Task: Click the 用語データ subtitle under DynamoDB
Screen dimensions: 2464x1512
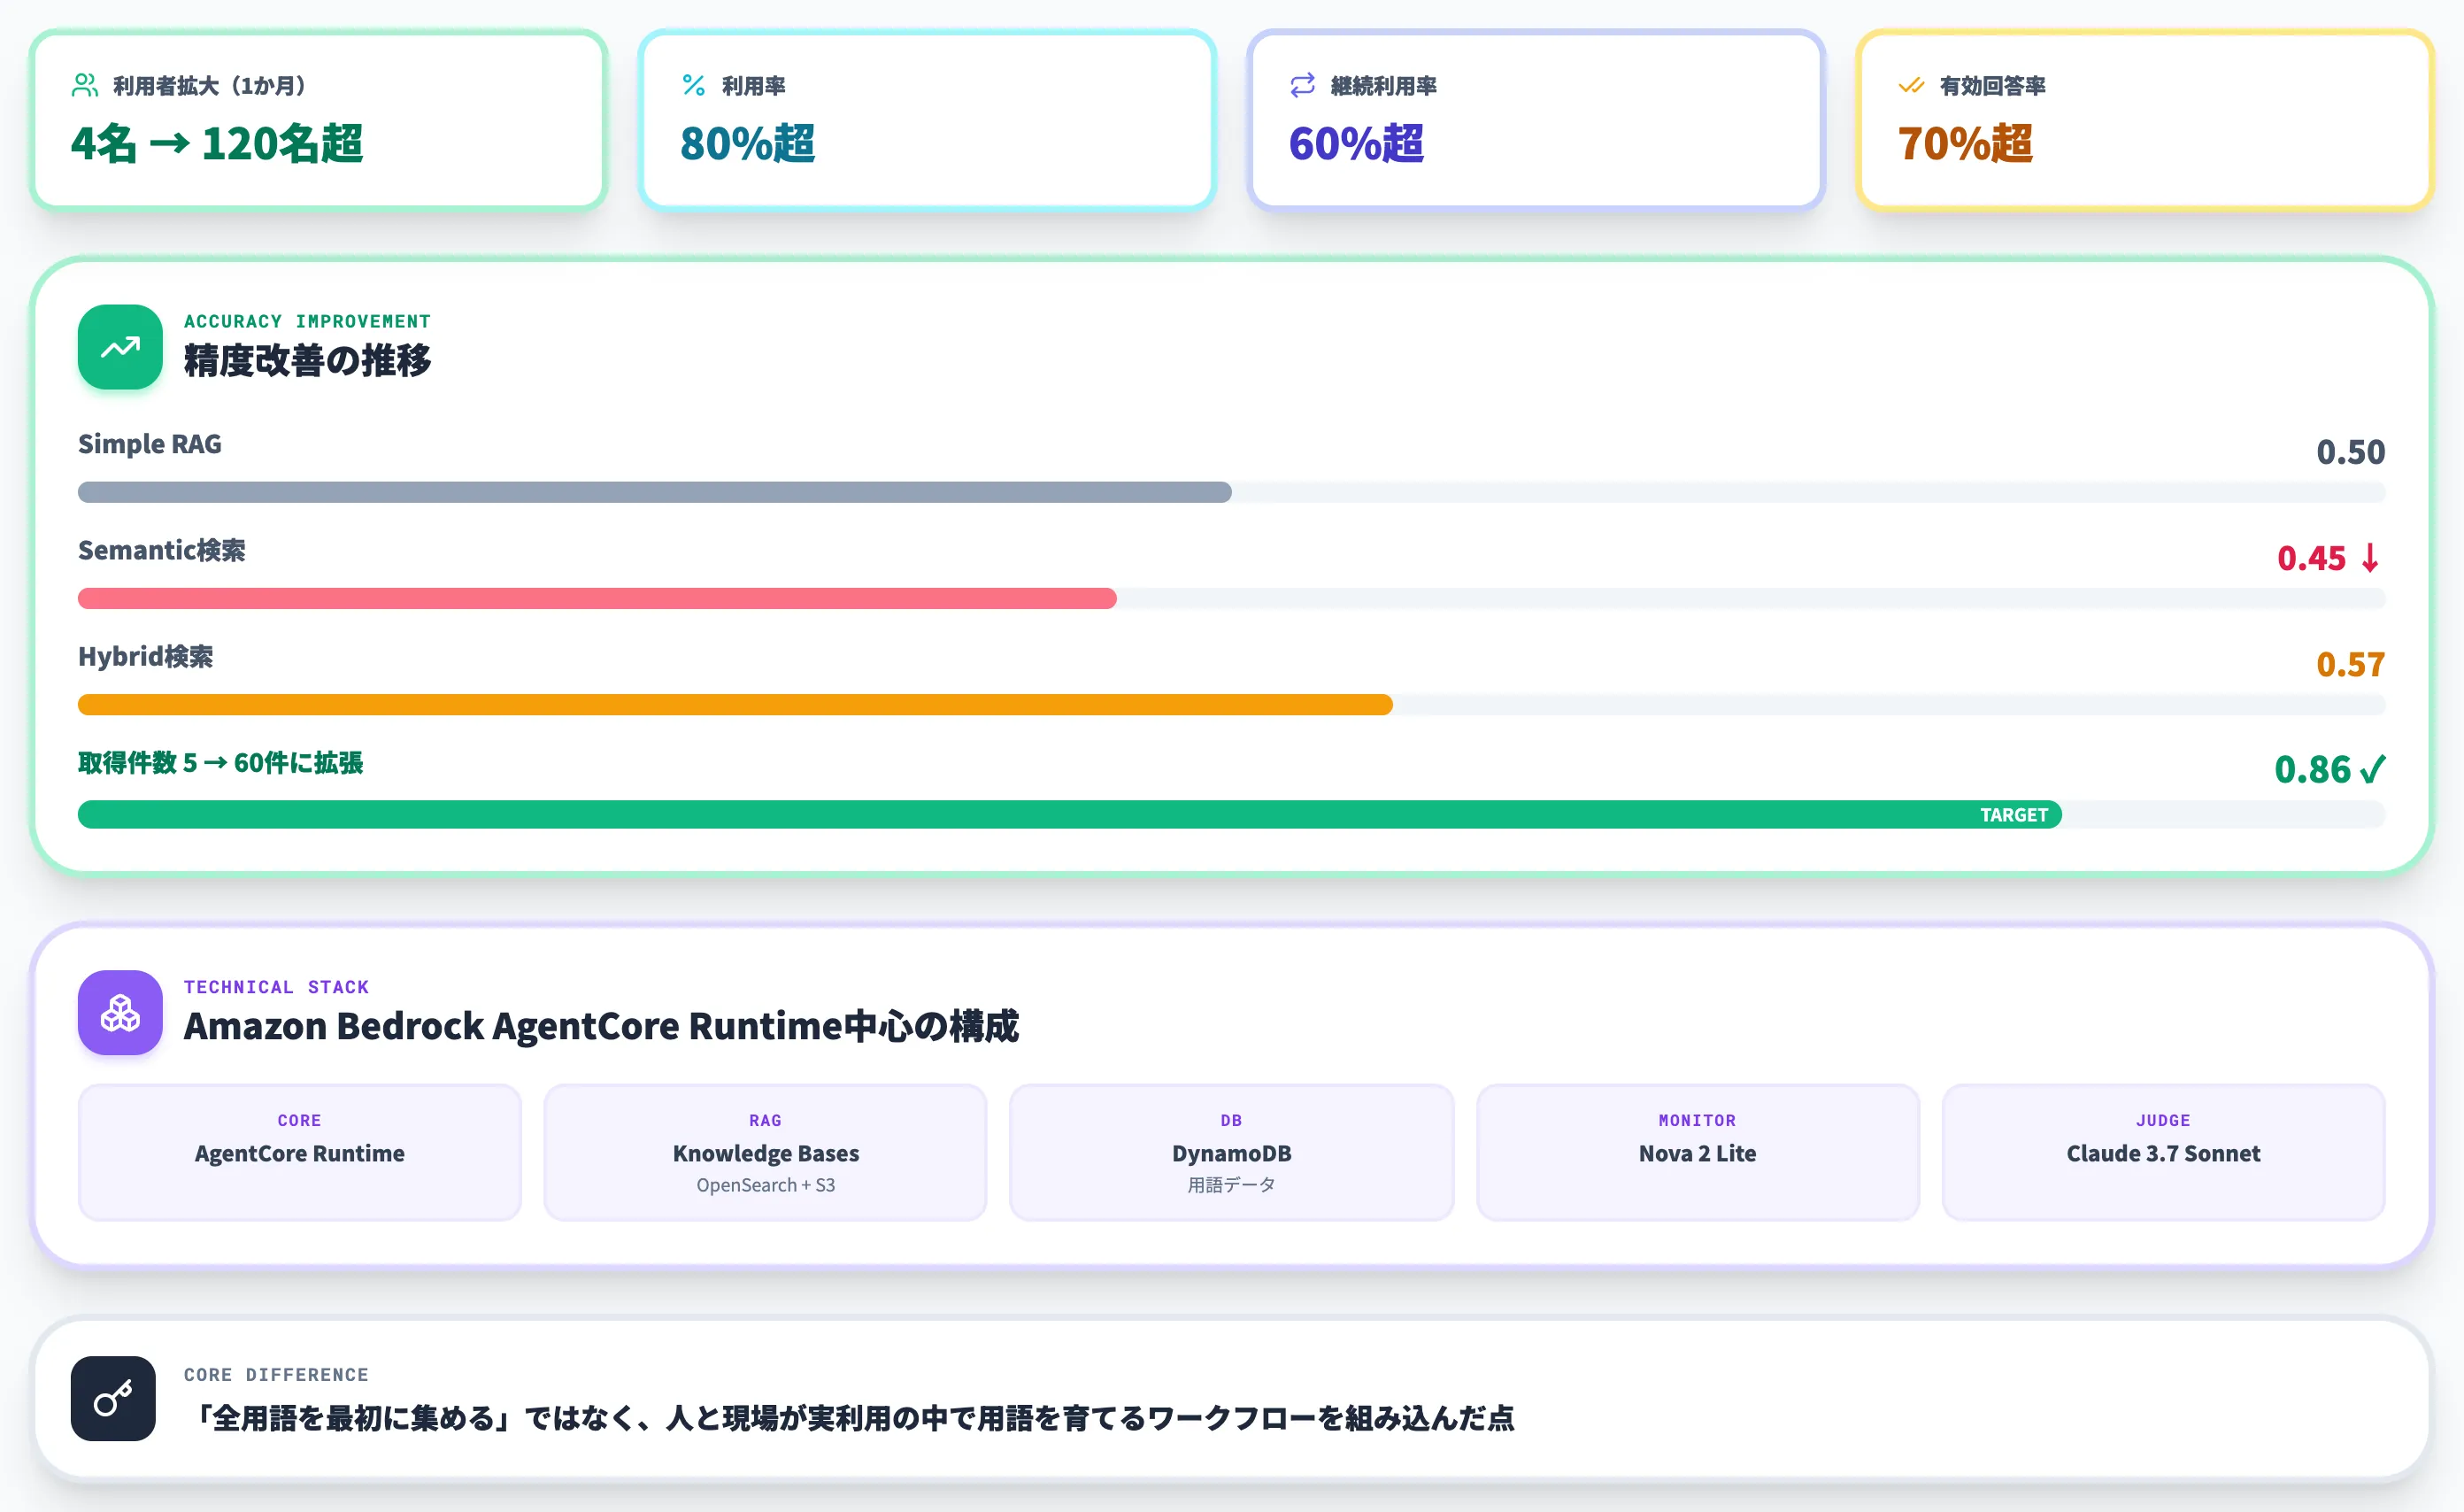Action: coord(1231,1185)
